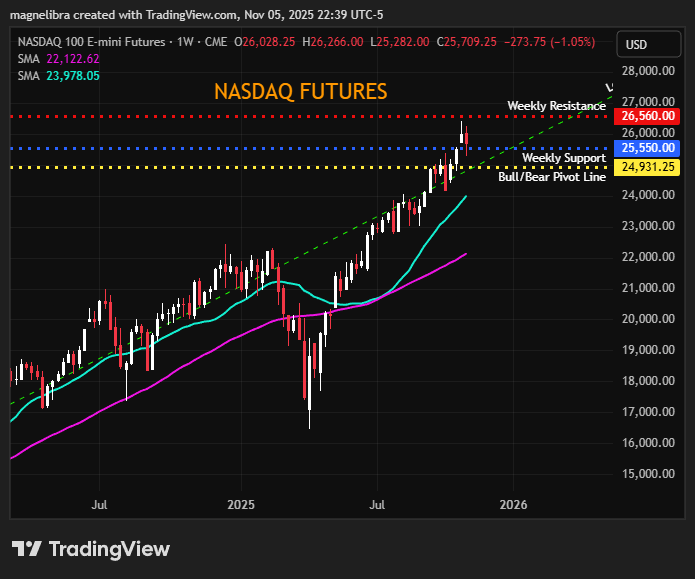Select the yellow 24,931.25 price label
Screen dimensions: 695x579
(647, 167)
